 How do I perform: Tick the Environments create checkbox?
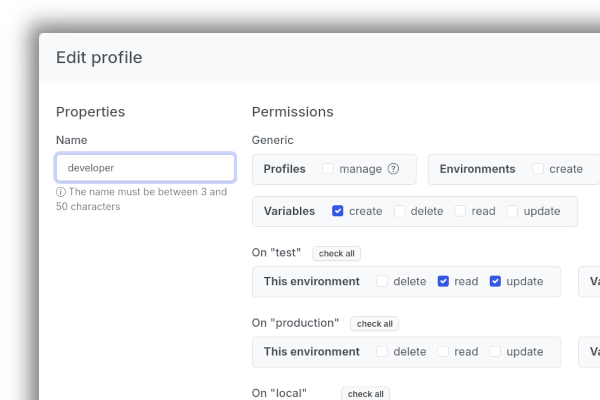[538, 169]
